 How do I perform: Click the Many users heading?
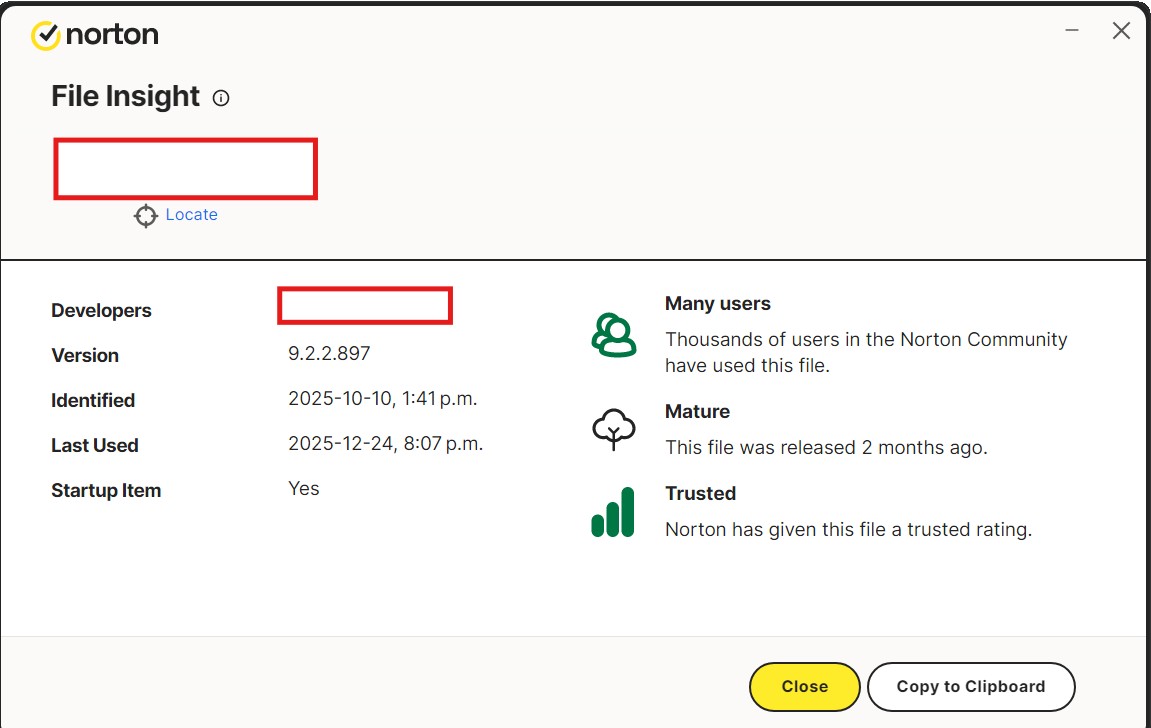pos(717,304)
